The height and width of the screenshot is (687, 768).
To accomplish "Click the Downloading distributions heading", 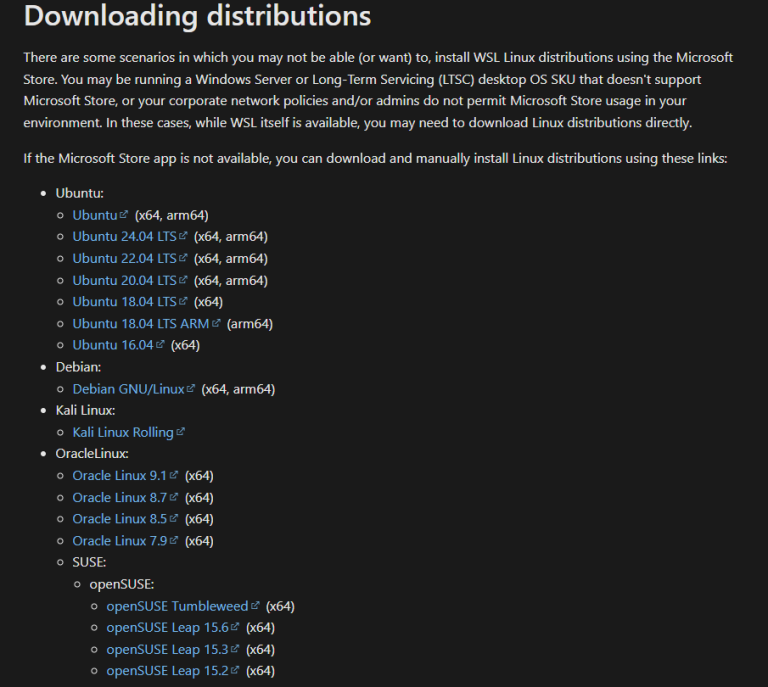I will (x=197, y=16).
